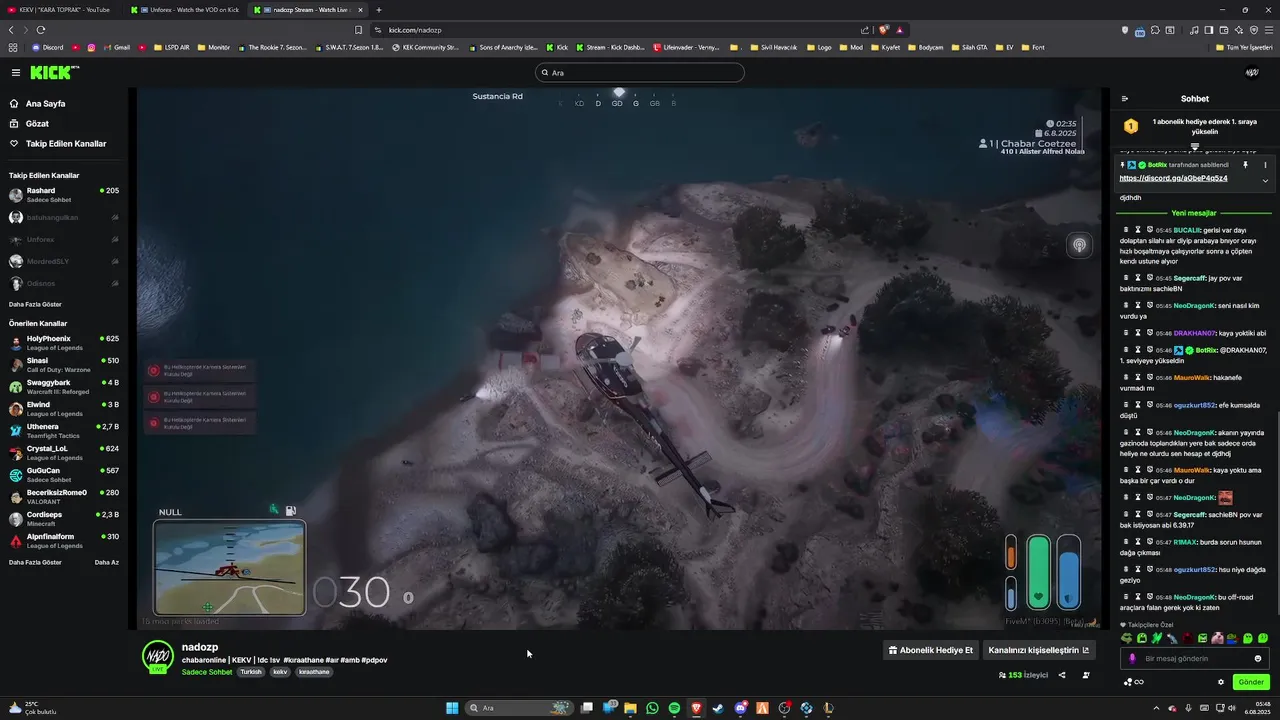Click the number 1 gift rank badge
This screenshot has width=1280, height=720.
(x=1131, y=126)
